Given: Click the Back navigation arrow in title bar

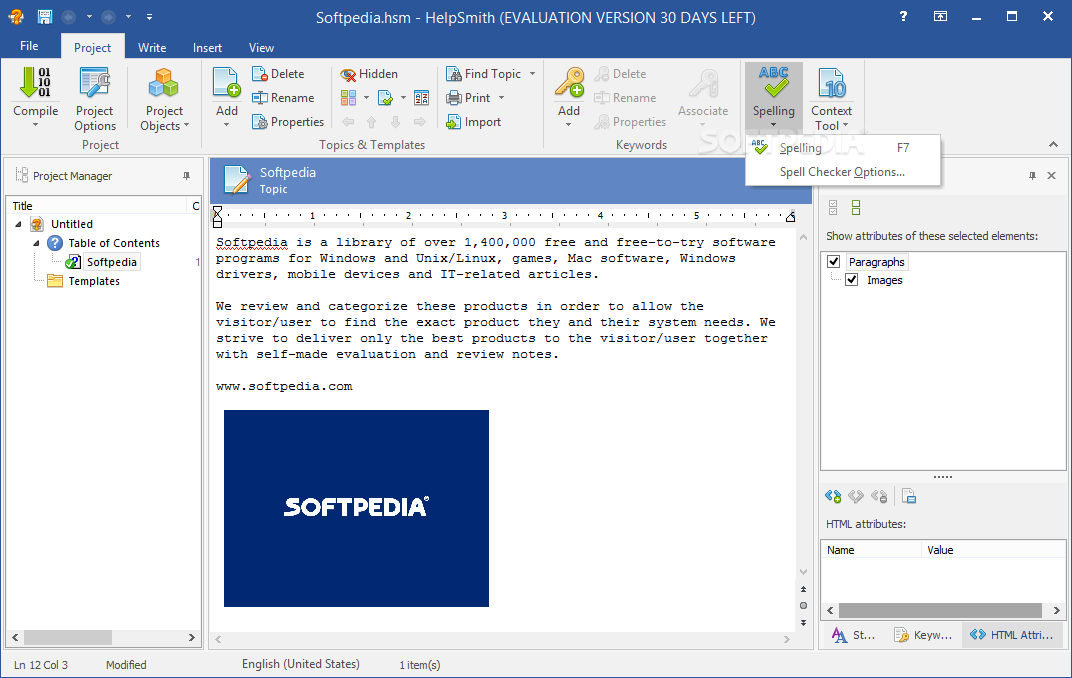Looking at the screenshot, I should 68,16.
